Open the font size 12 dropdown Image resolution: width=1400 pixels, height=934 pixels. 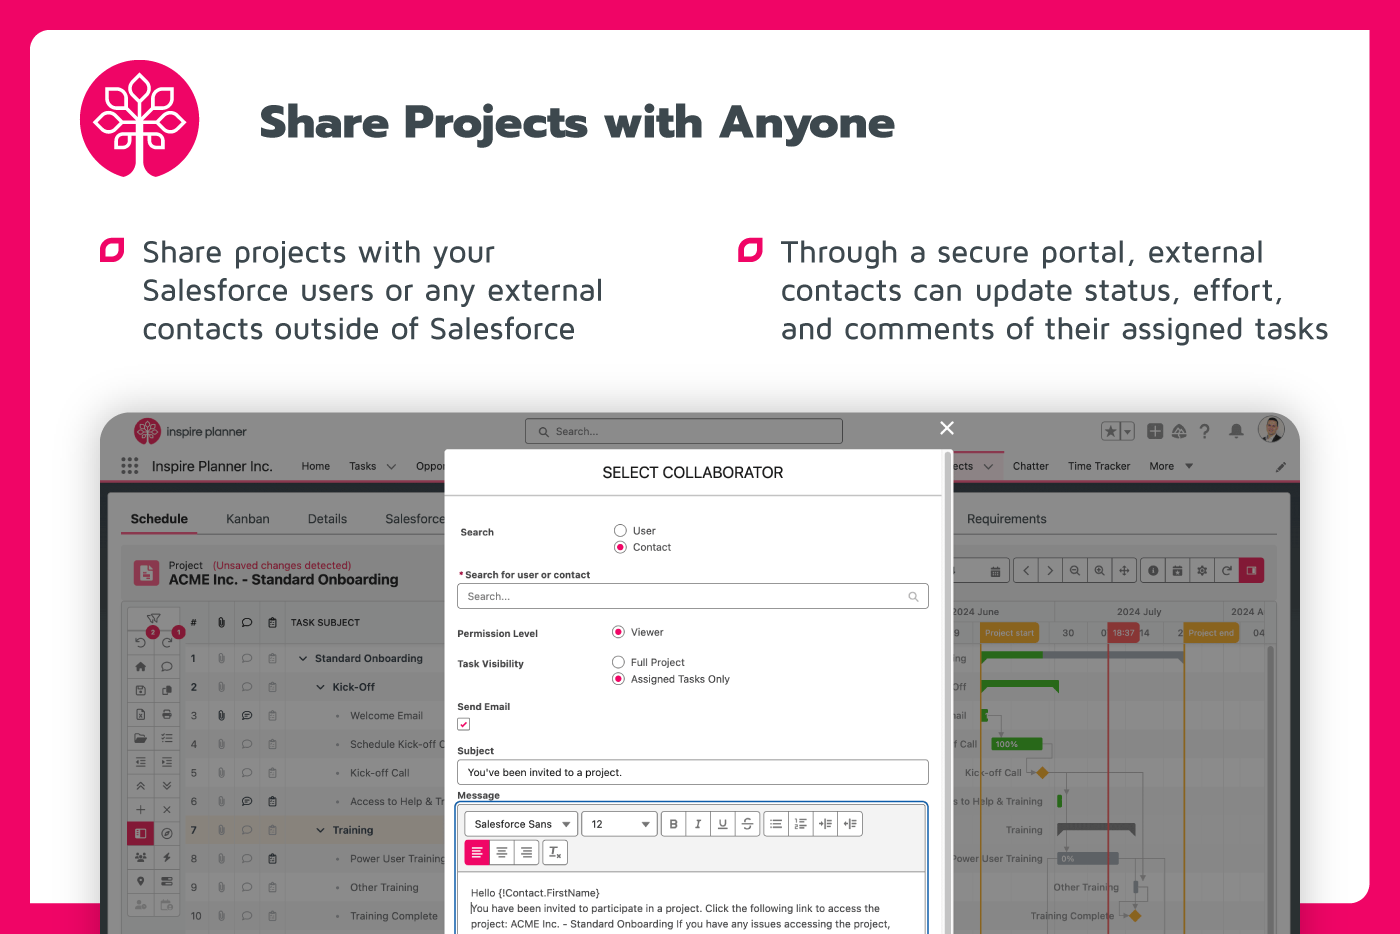pos(619,824)
